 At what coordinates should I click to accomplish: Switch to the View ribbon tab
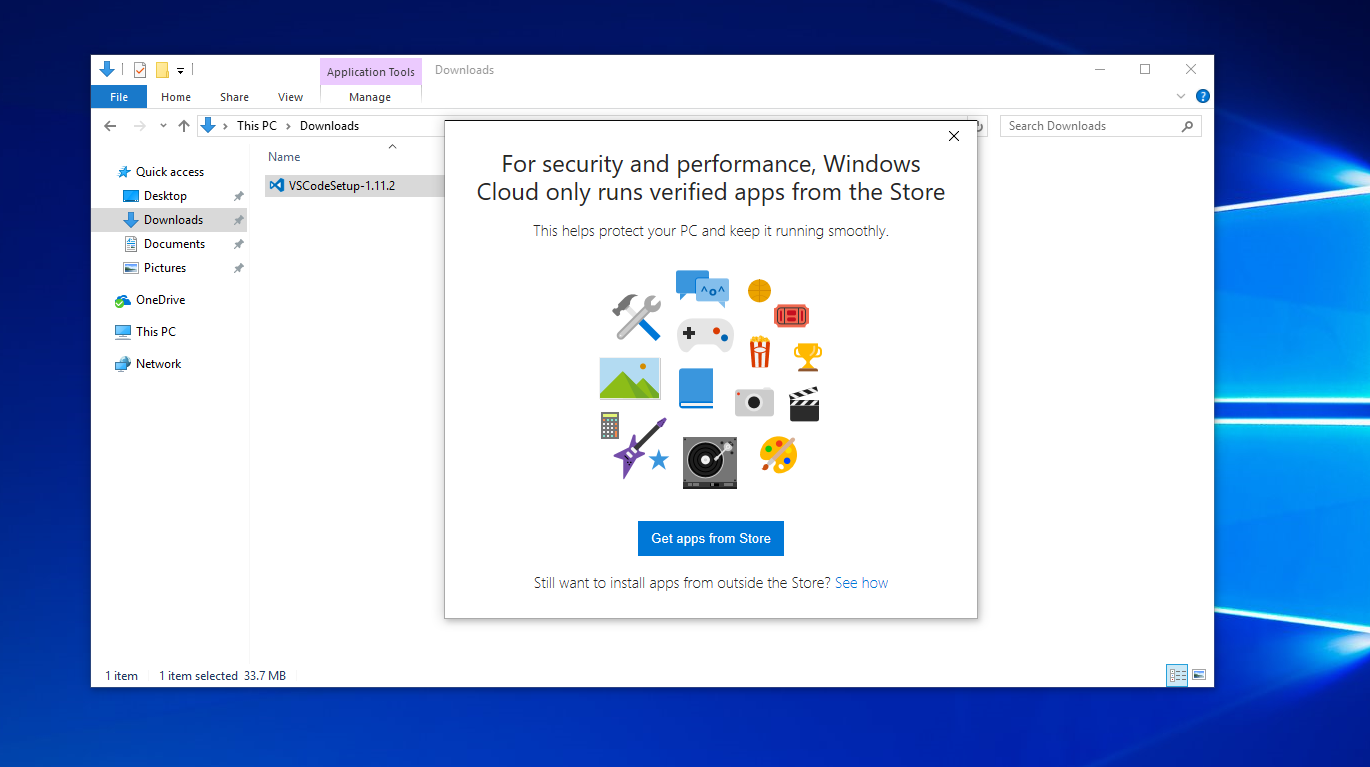[x=290, y=97]
